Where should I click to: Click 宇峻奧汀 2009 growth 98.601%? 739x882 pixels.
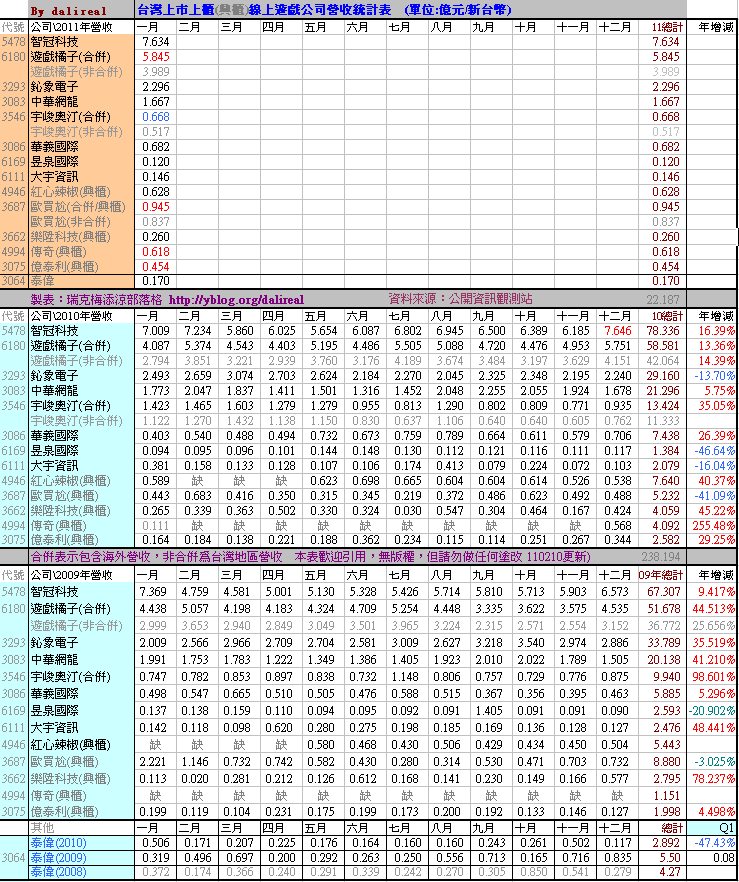tap(714, 677)
